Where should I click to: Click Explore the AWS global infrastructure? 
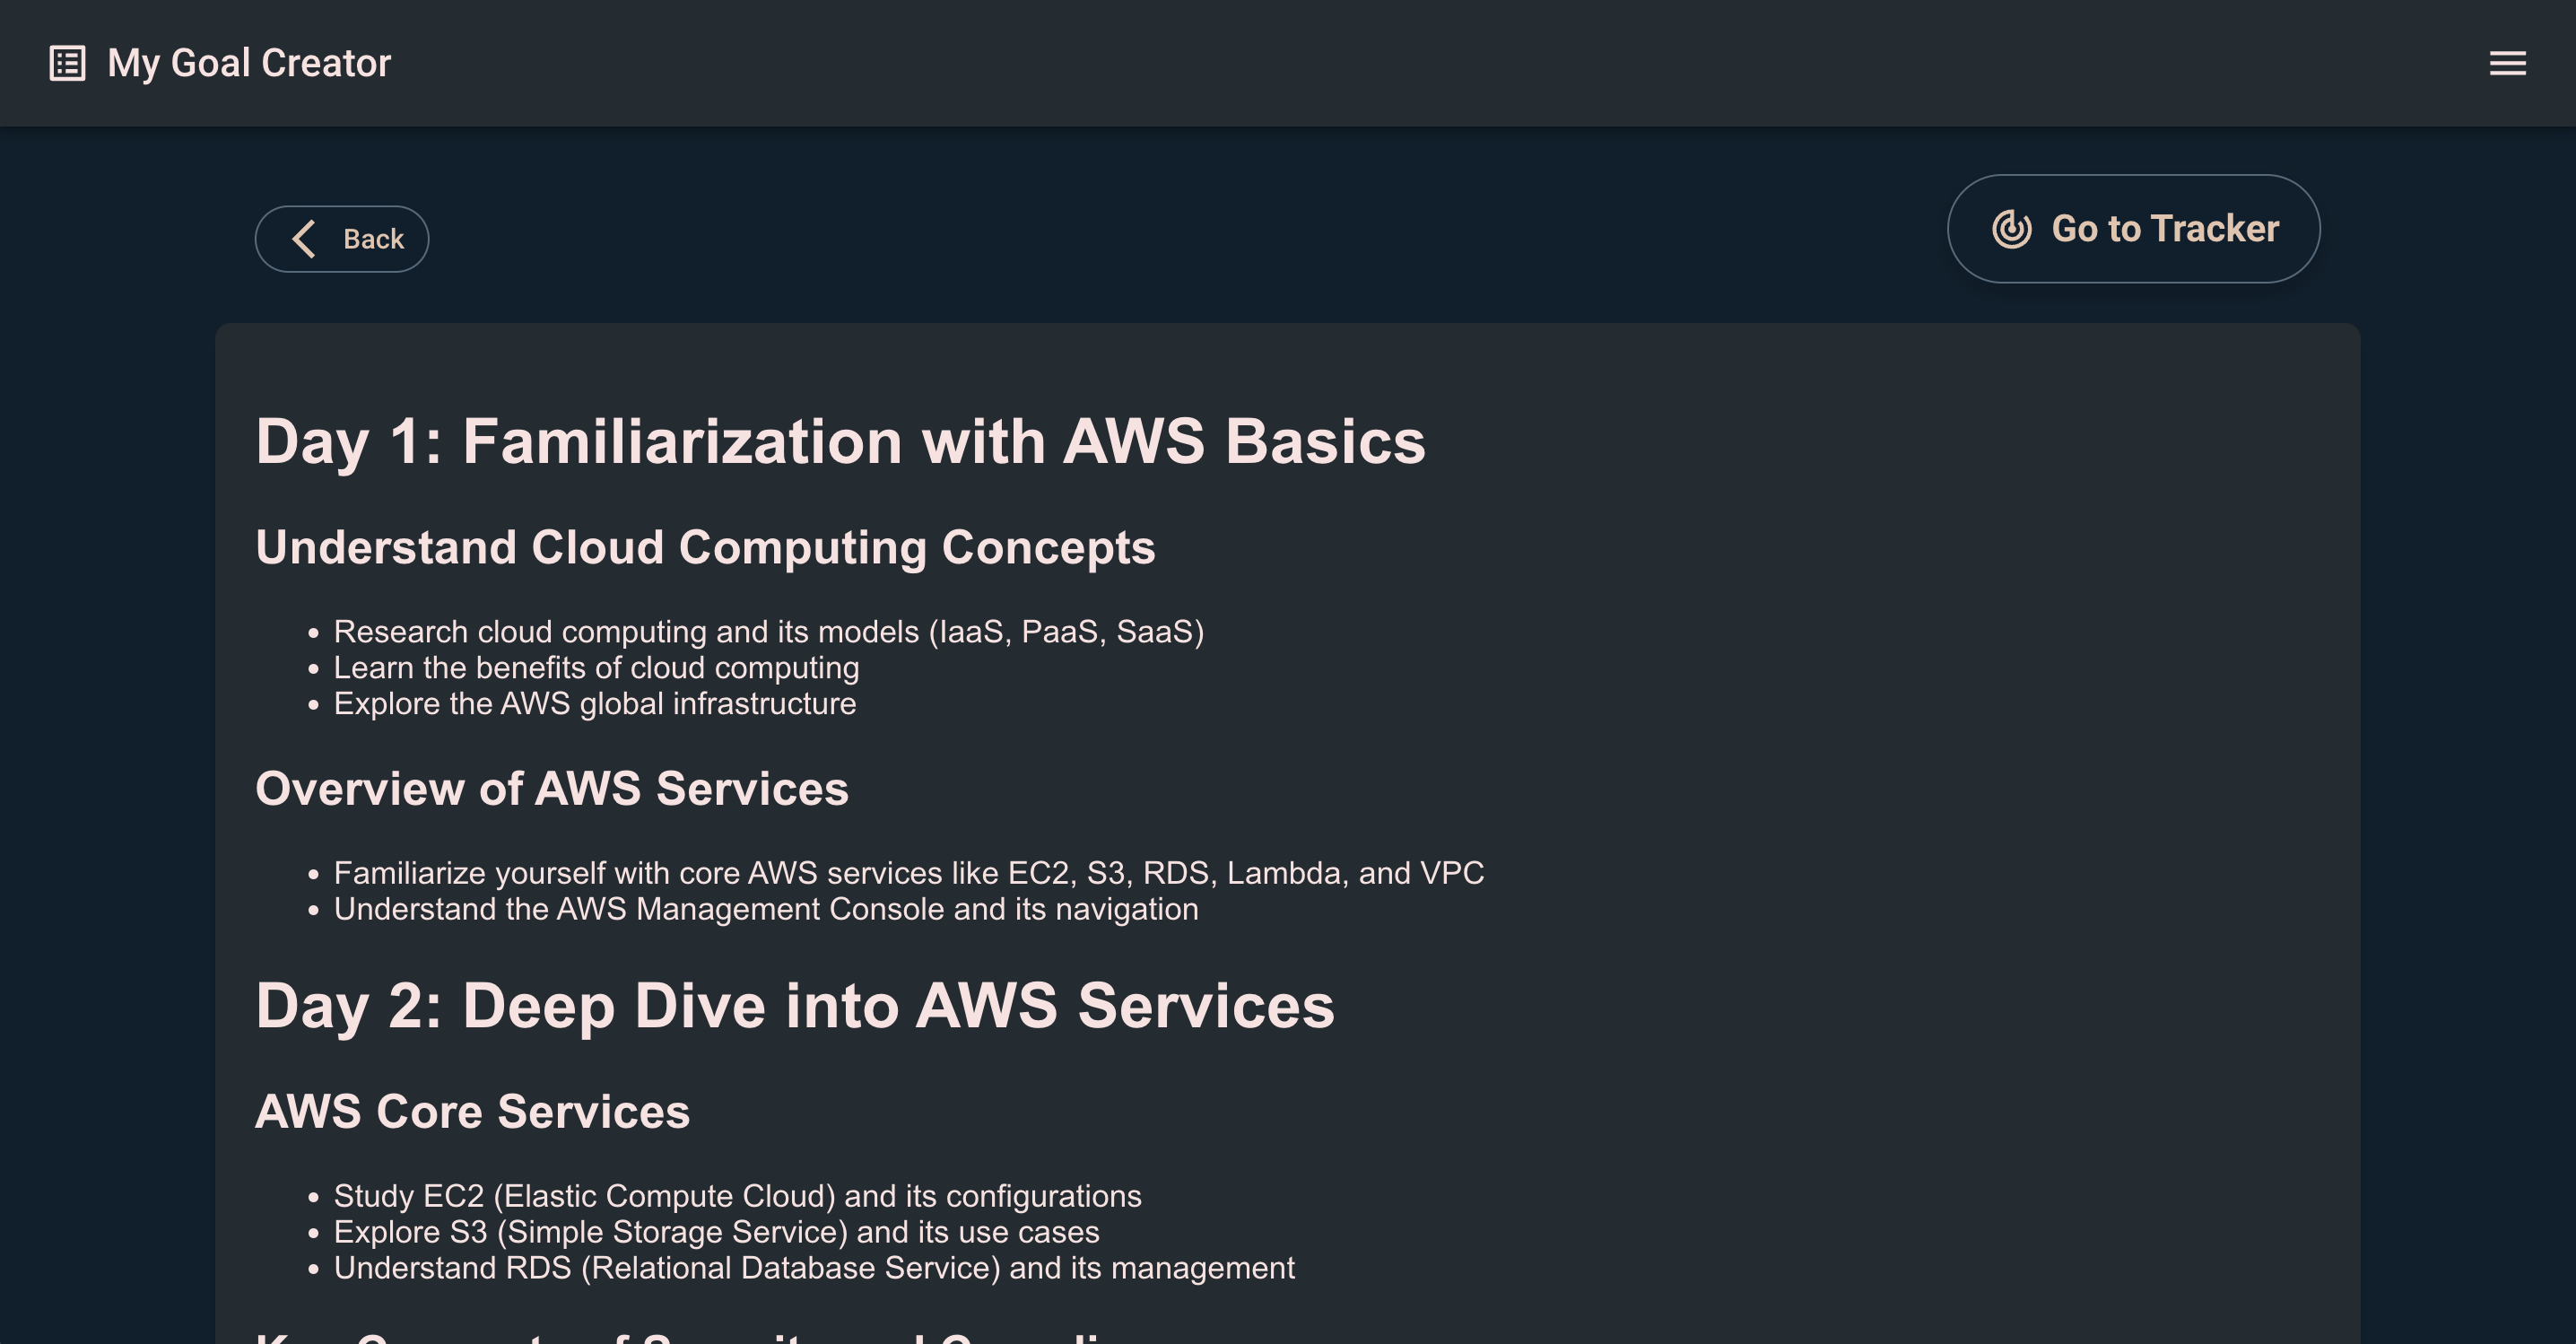pos(594,704)
